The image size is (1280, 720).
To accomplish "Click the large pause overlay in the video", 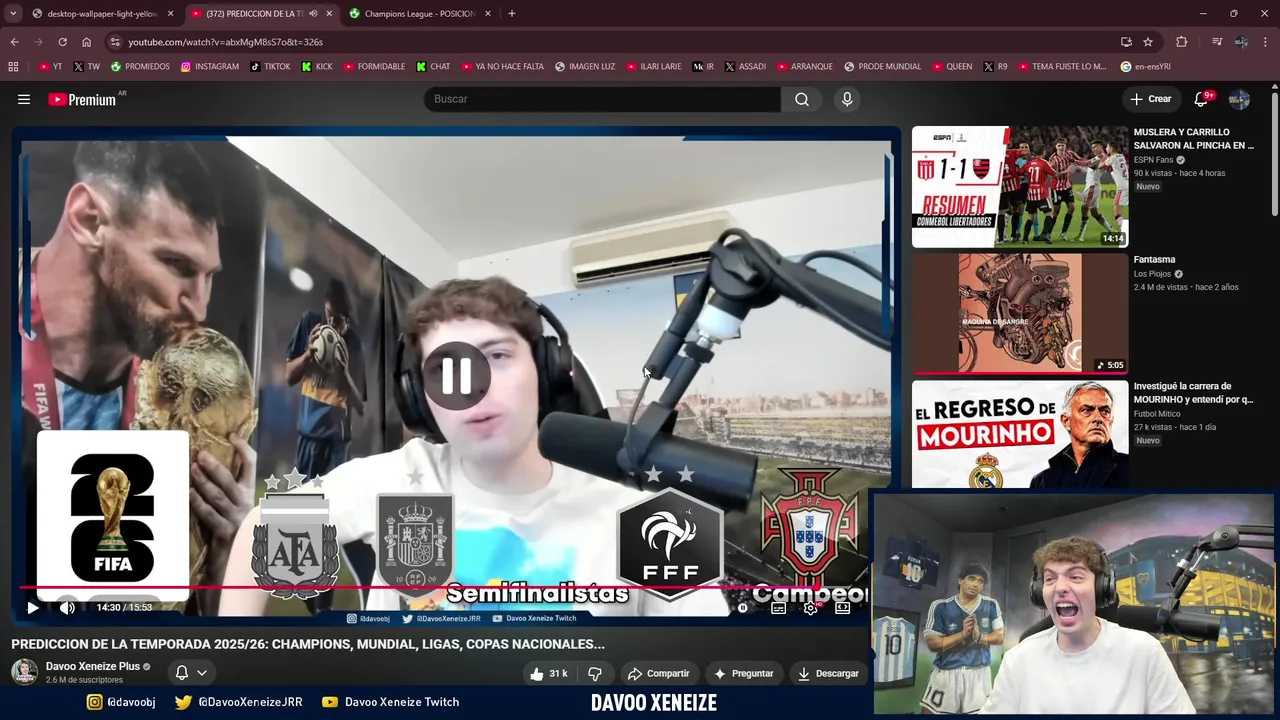I will [457, 375].
